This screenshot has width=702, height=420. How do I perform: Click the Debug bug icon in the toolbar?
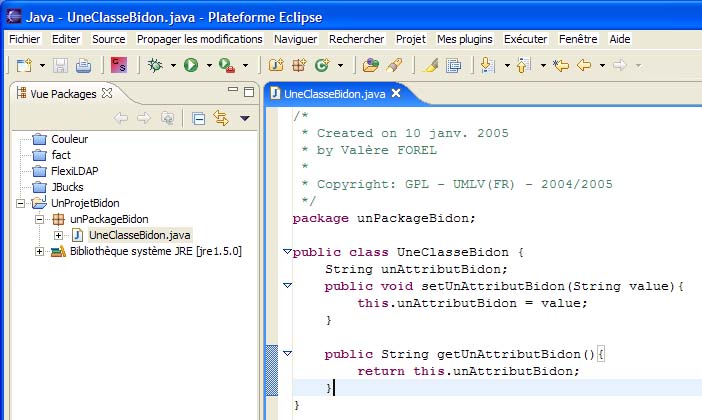(x=155, y=65)
